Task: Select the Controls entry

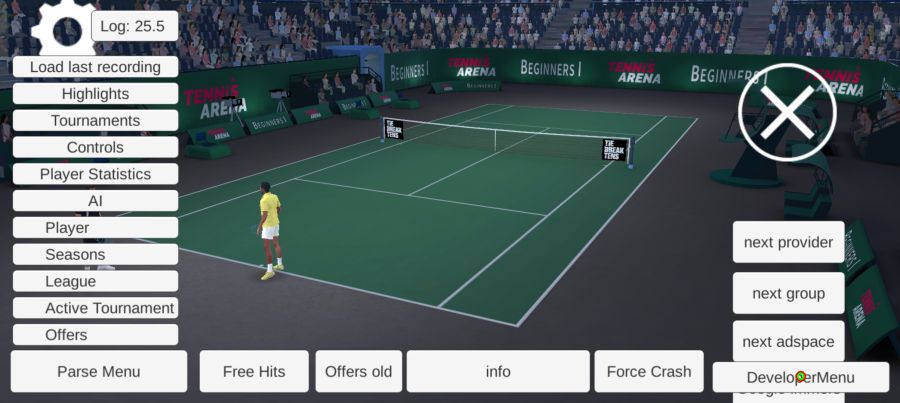Action: (95, 148)
